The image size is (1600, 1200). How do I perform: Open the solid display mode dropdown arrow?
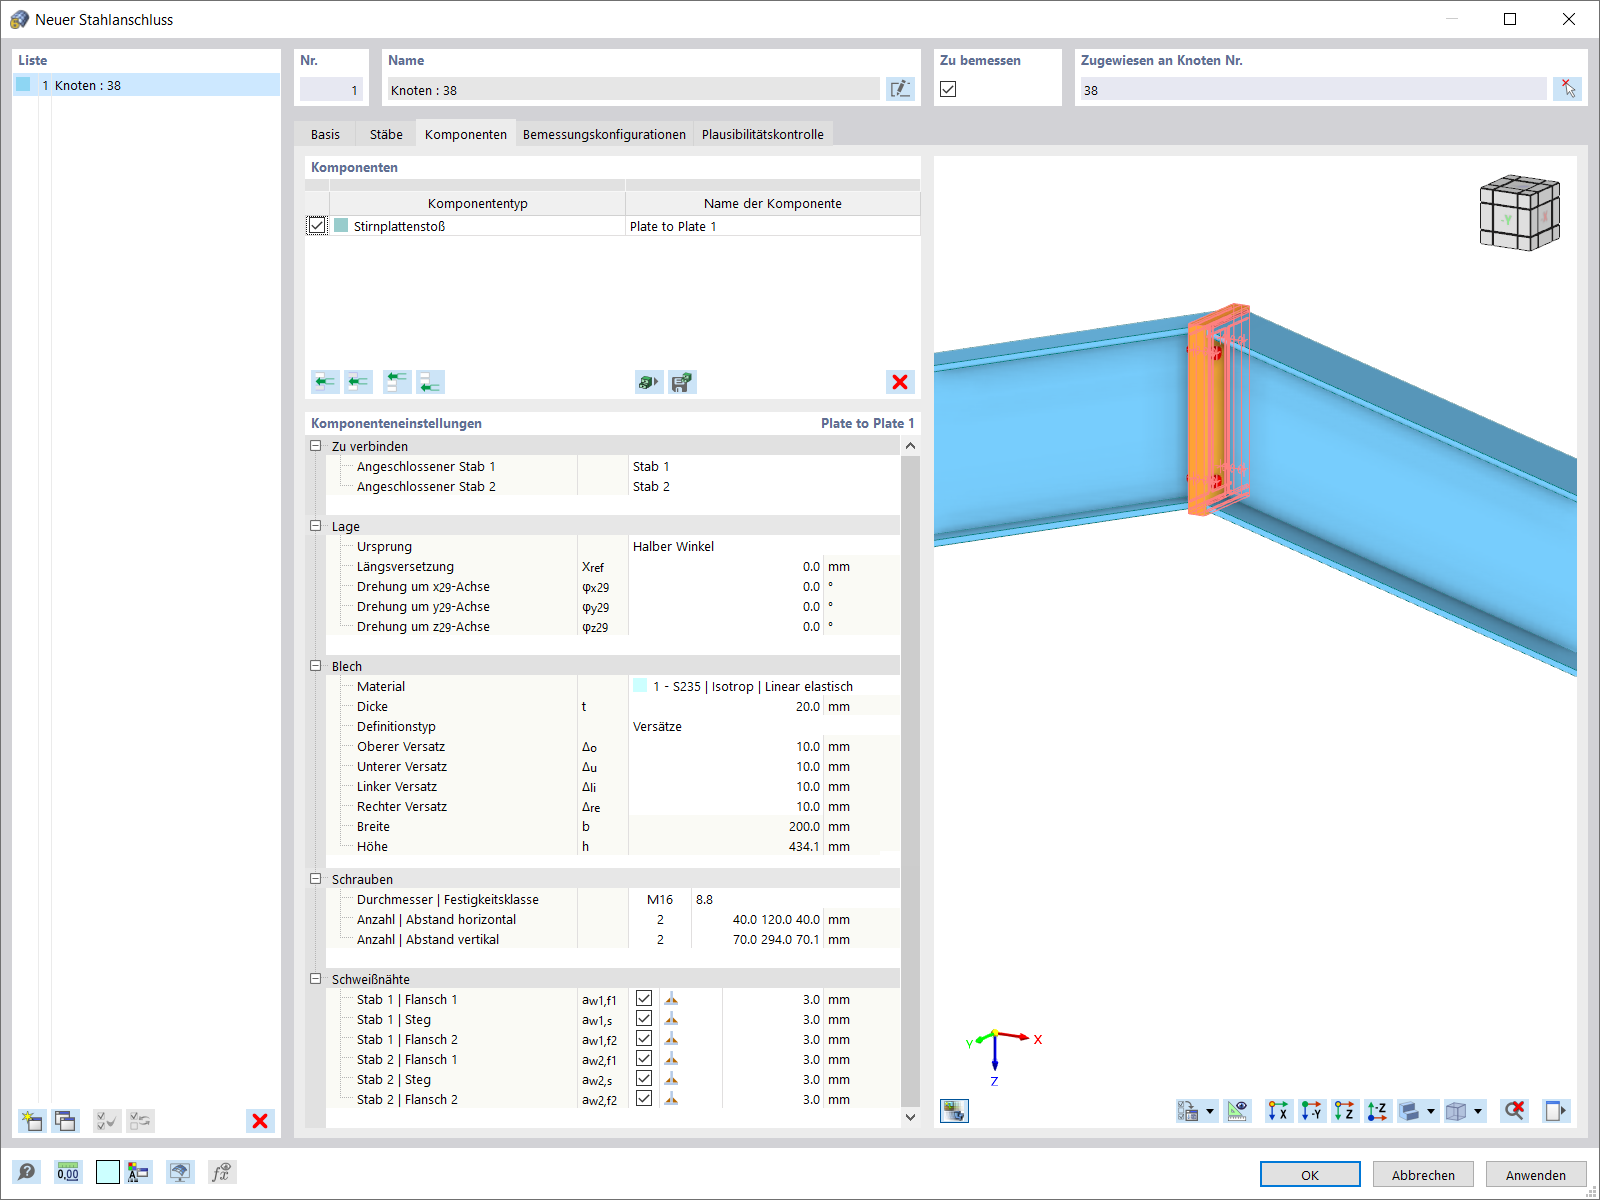(1431, 1110)
